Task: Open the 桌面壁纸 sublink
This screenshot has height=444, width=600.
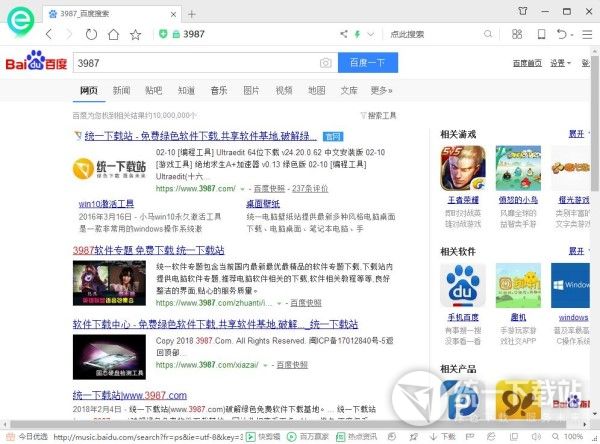Action: 263,204
